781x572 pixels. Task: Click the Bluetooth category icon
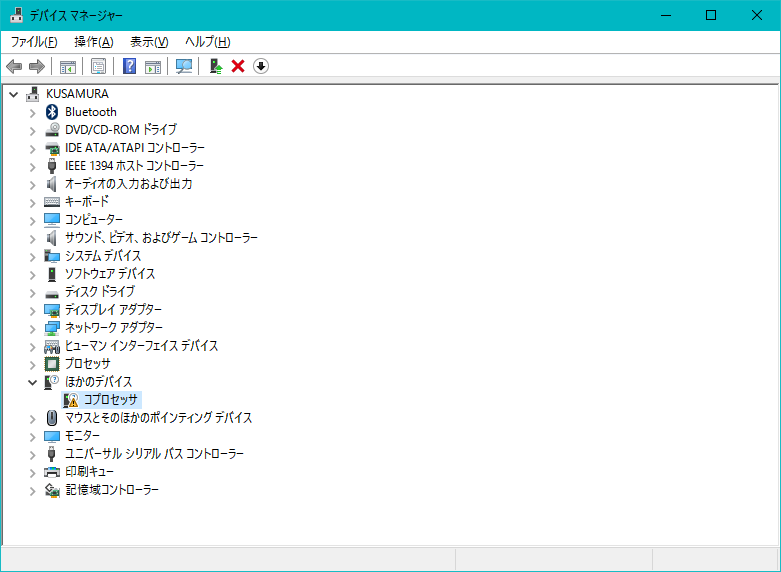52,112
